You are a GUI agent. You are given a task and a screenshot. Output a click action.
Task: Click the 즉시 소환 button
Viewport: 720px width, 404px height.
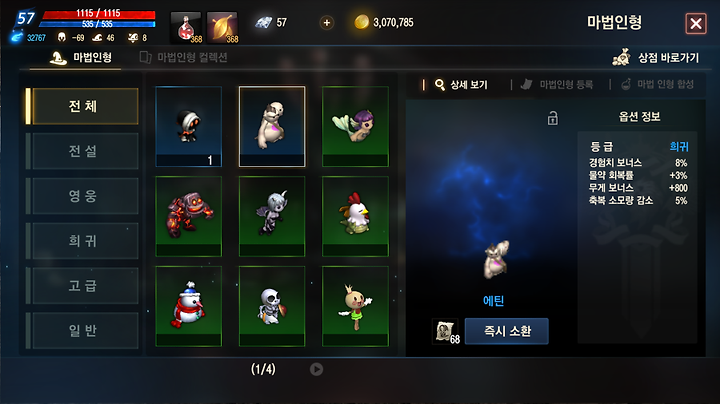pos(506,331)
